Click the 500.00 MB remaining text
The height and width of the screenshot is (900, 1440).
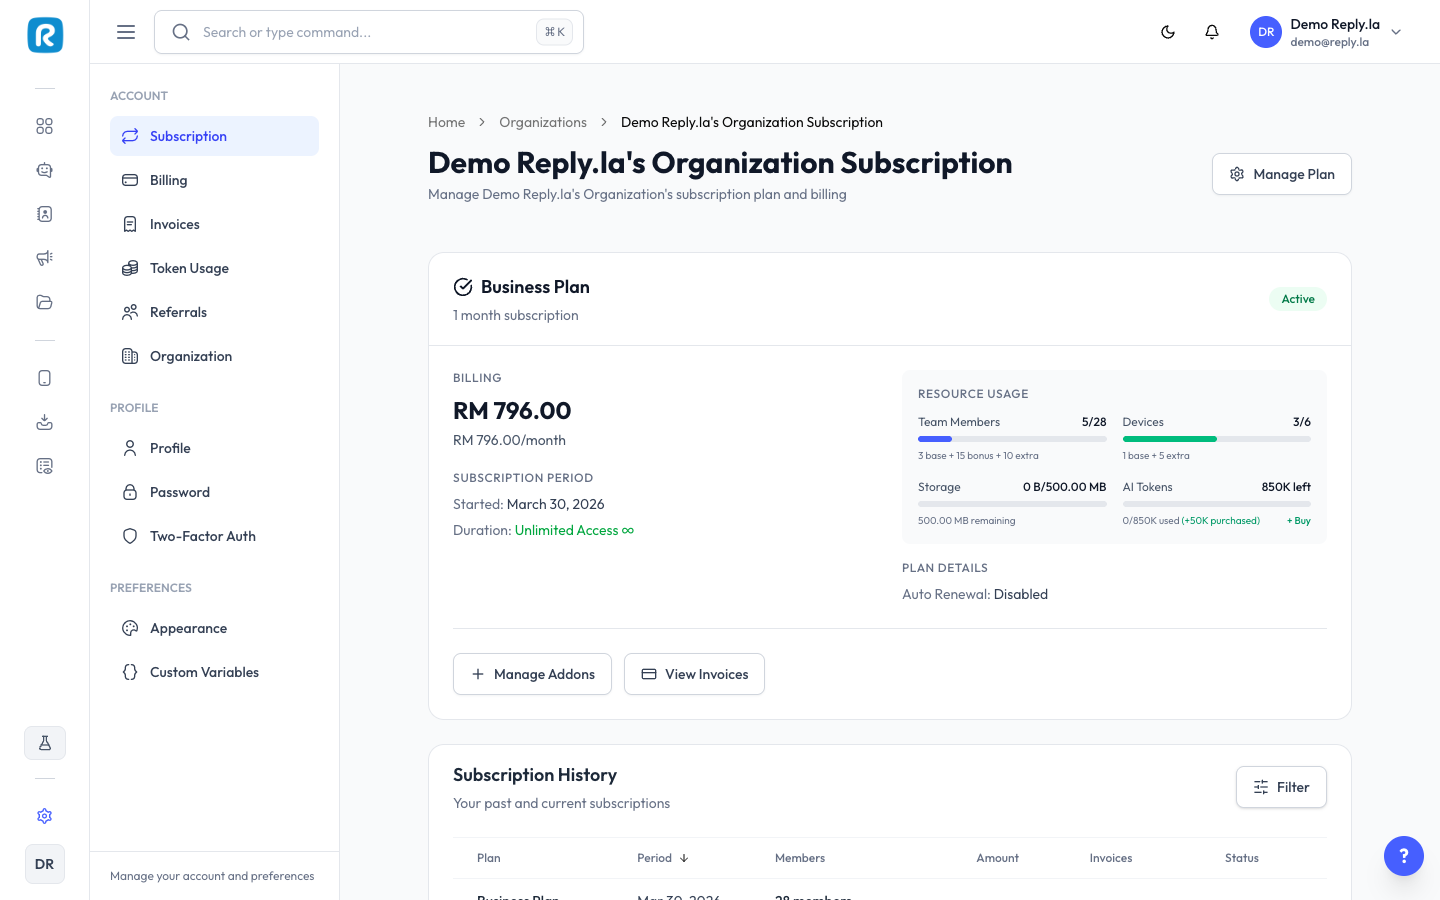966,521
